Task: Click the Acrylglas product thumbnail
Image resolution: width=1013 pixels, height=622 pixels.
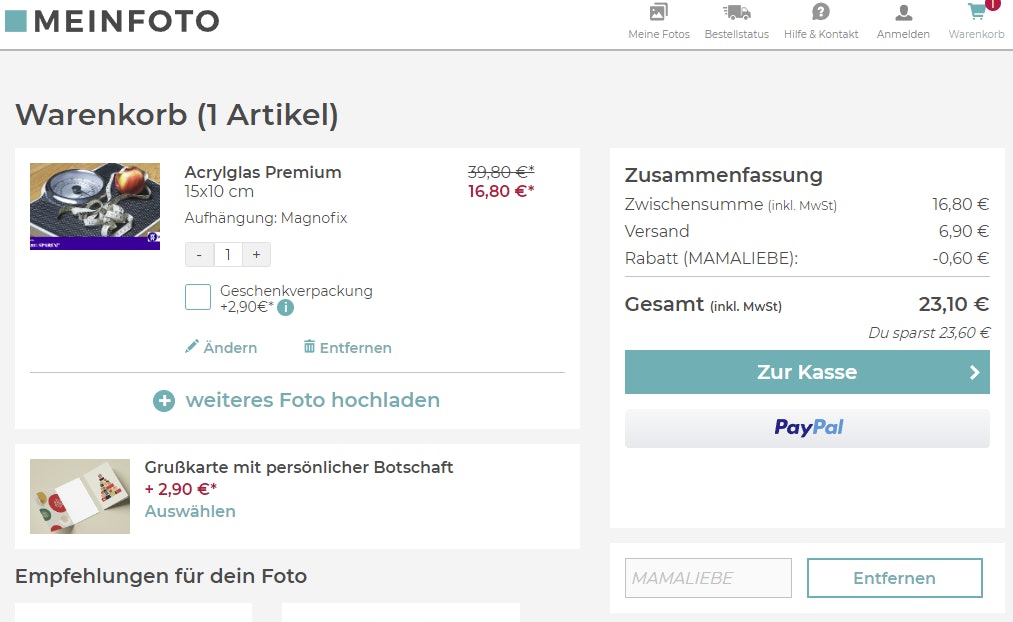Action: click(94, 205)
